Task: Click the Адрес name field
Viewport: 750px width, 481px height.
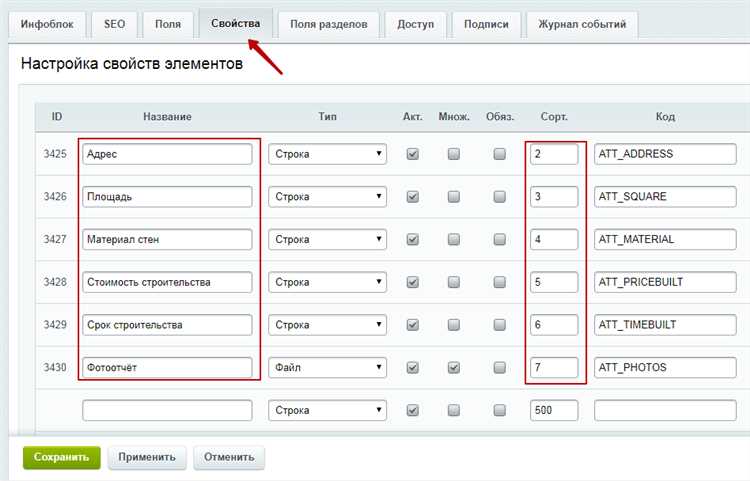Action: (x=167, y=154)
